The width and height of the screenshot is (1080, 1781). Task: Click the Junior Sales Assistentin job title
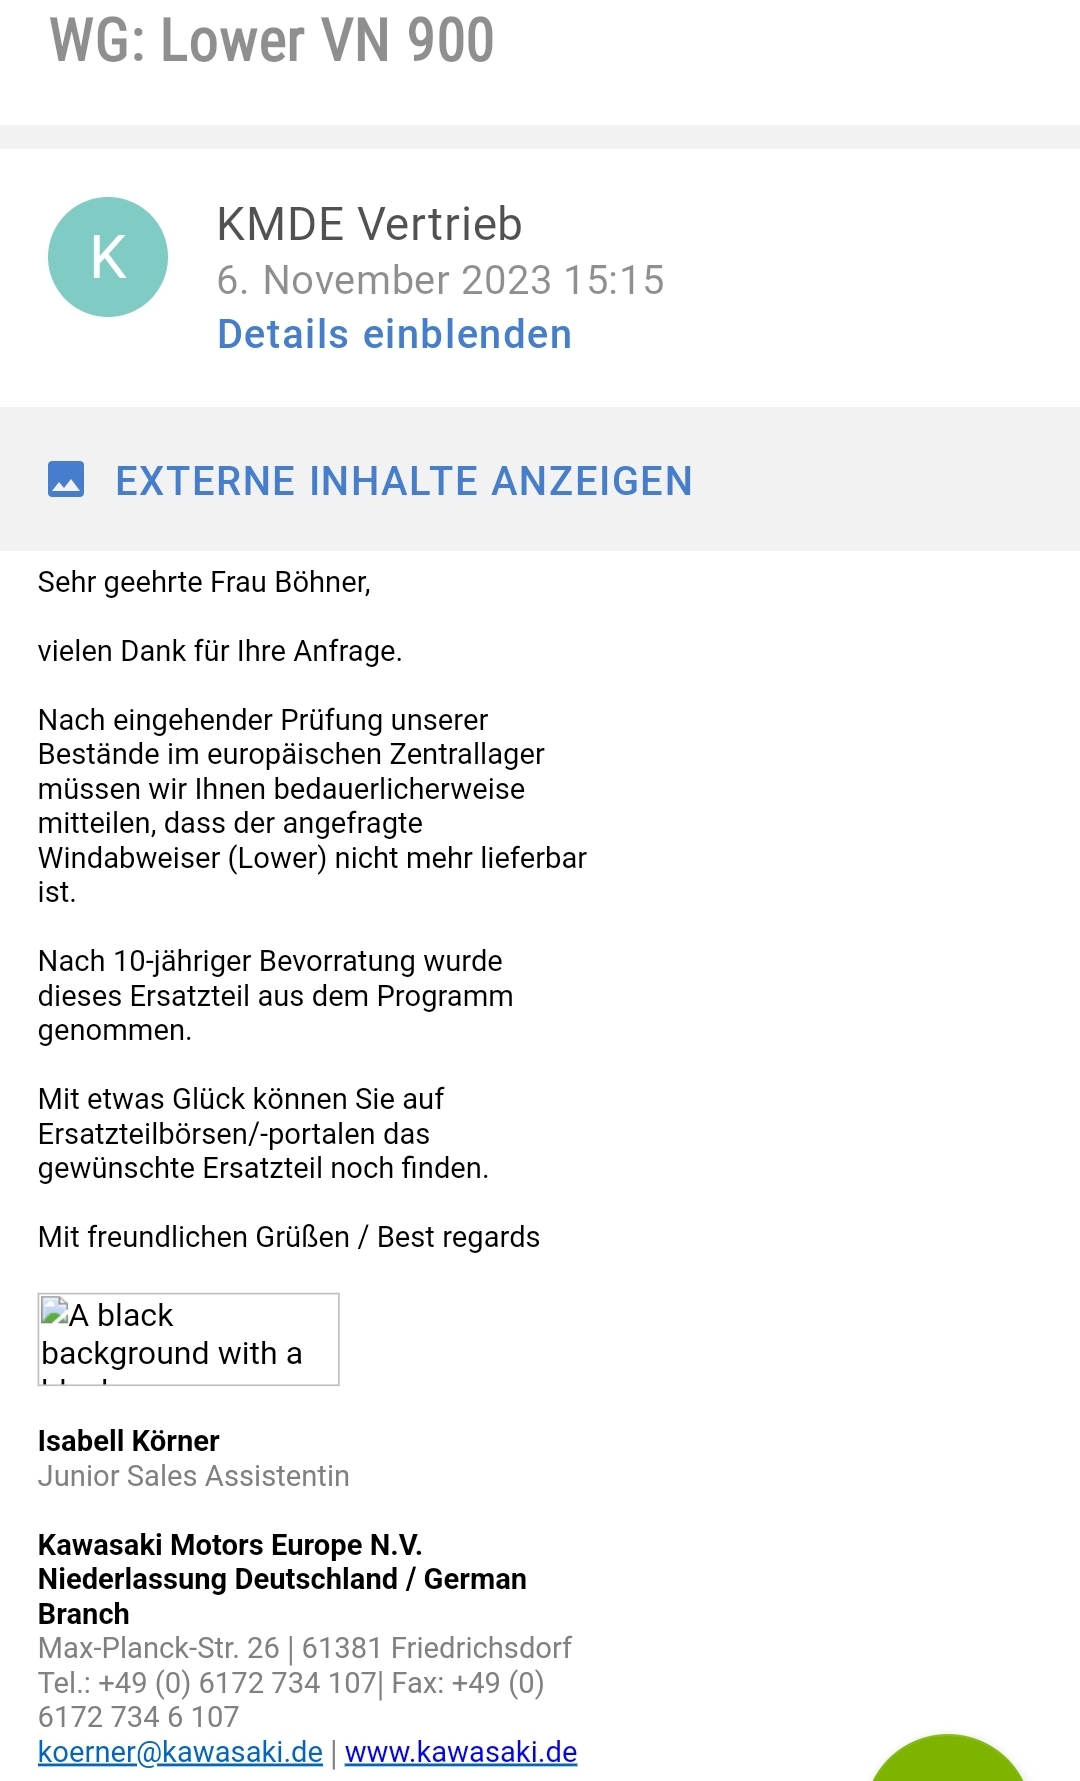pyautogui.click(x=193, y=1476)
